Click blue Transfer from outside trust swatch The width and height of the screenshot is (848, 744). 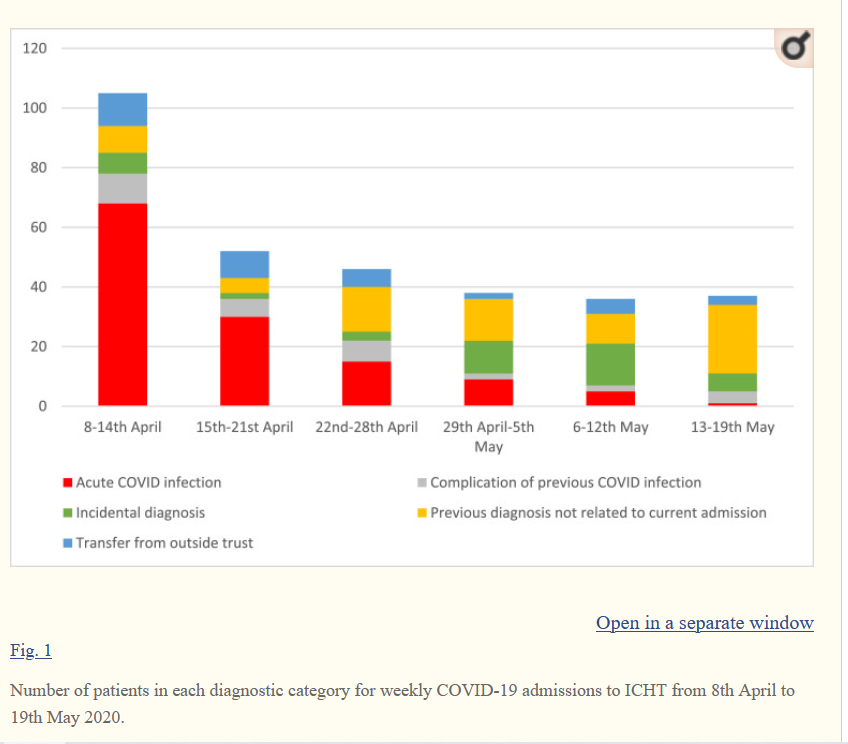68,543
